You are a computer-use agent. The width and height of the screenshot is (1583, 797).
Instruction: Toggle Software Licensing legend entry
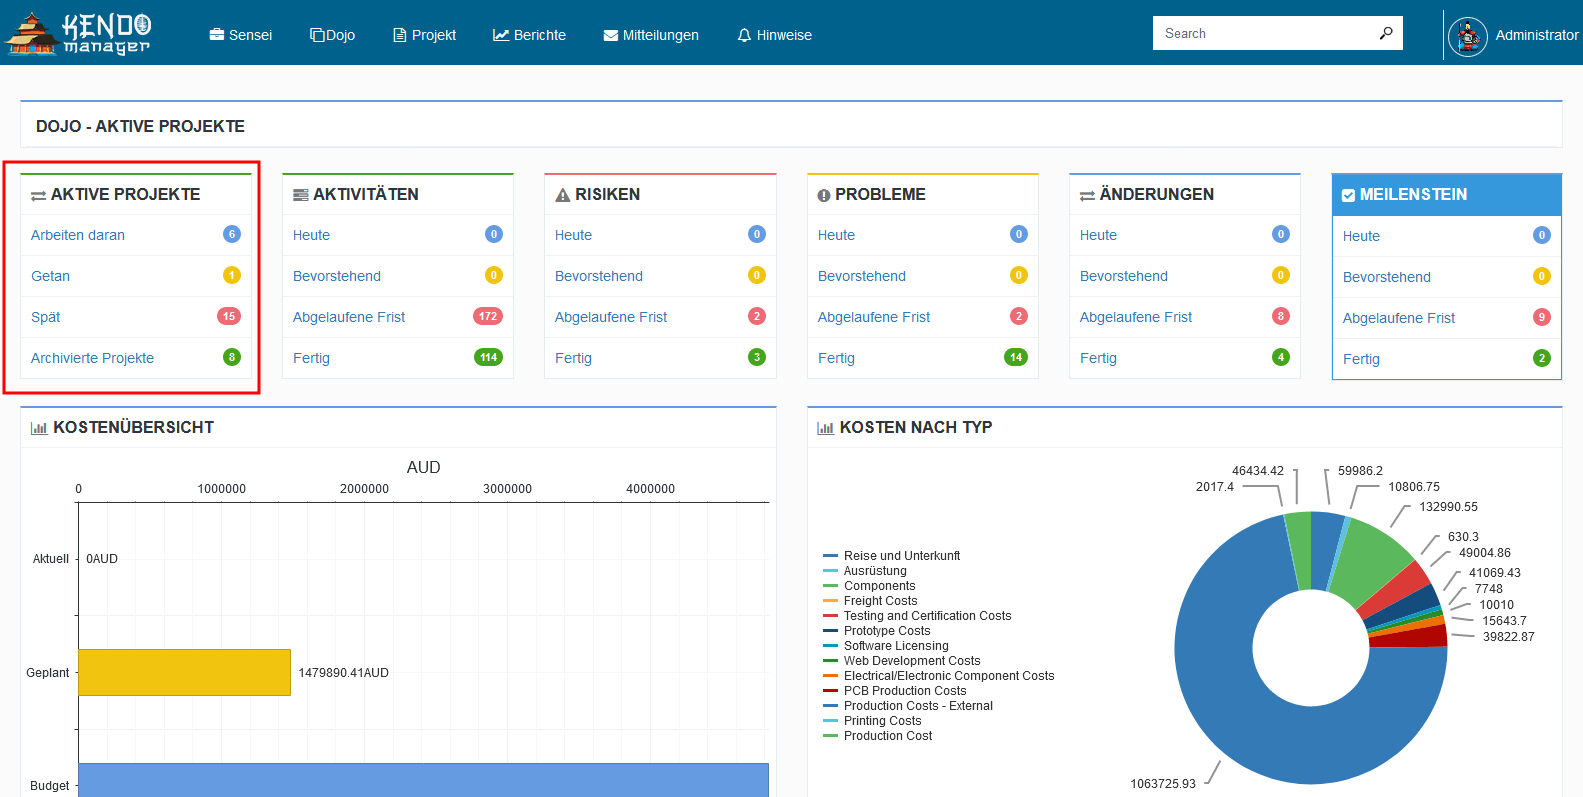click(886, 646)
